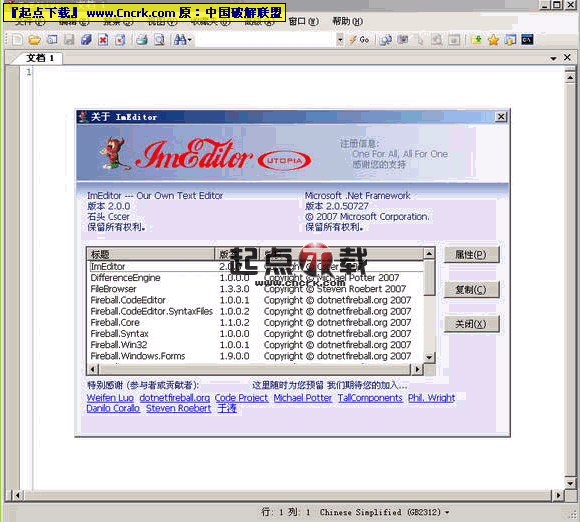Open a file using the yellow folder icon
Screen dimensions: 580x522
click(x=34, y=40)
